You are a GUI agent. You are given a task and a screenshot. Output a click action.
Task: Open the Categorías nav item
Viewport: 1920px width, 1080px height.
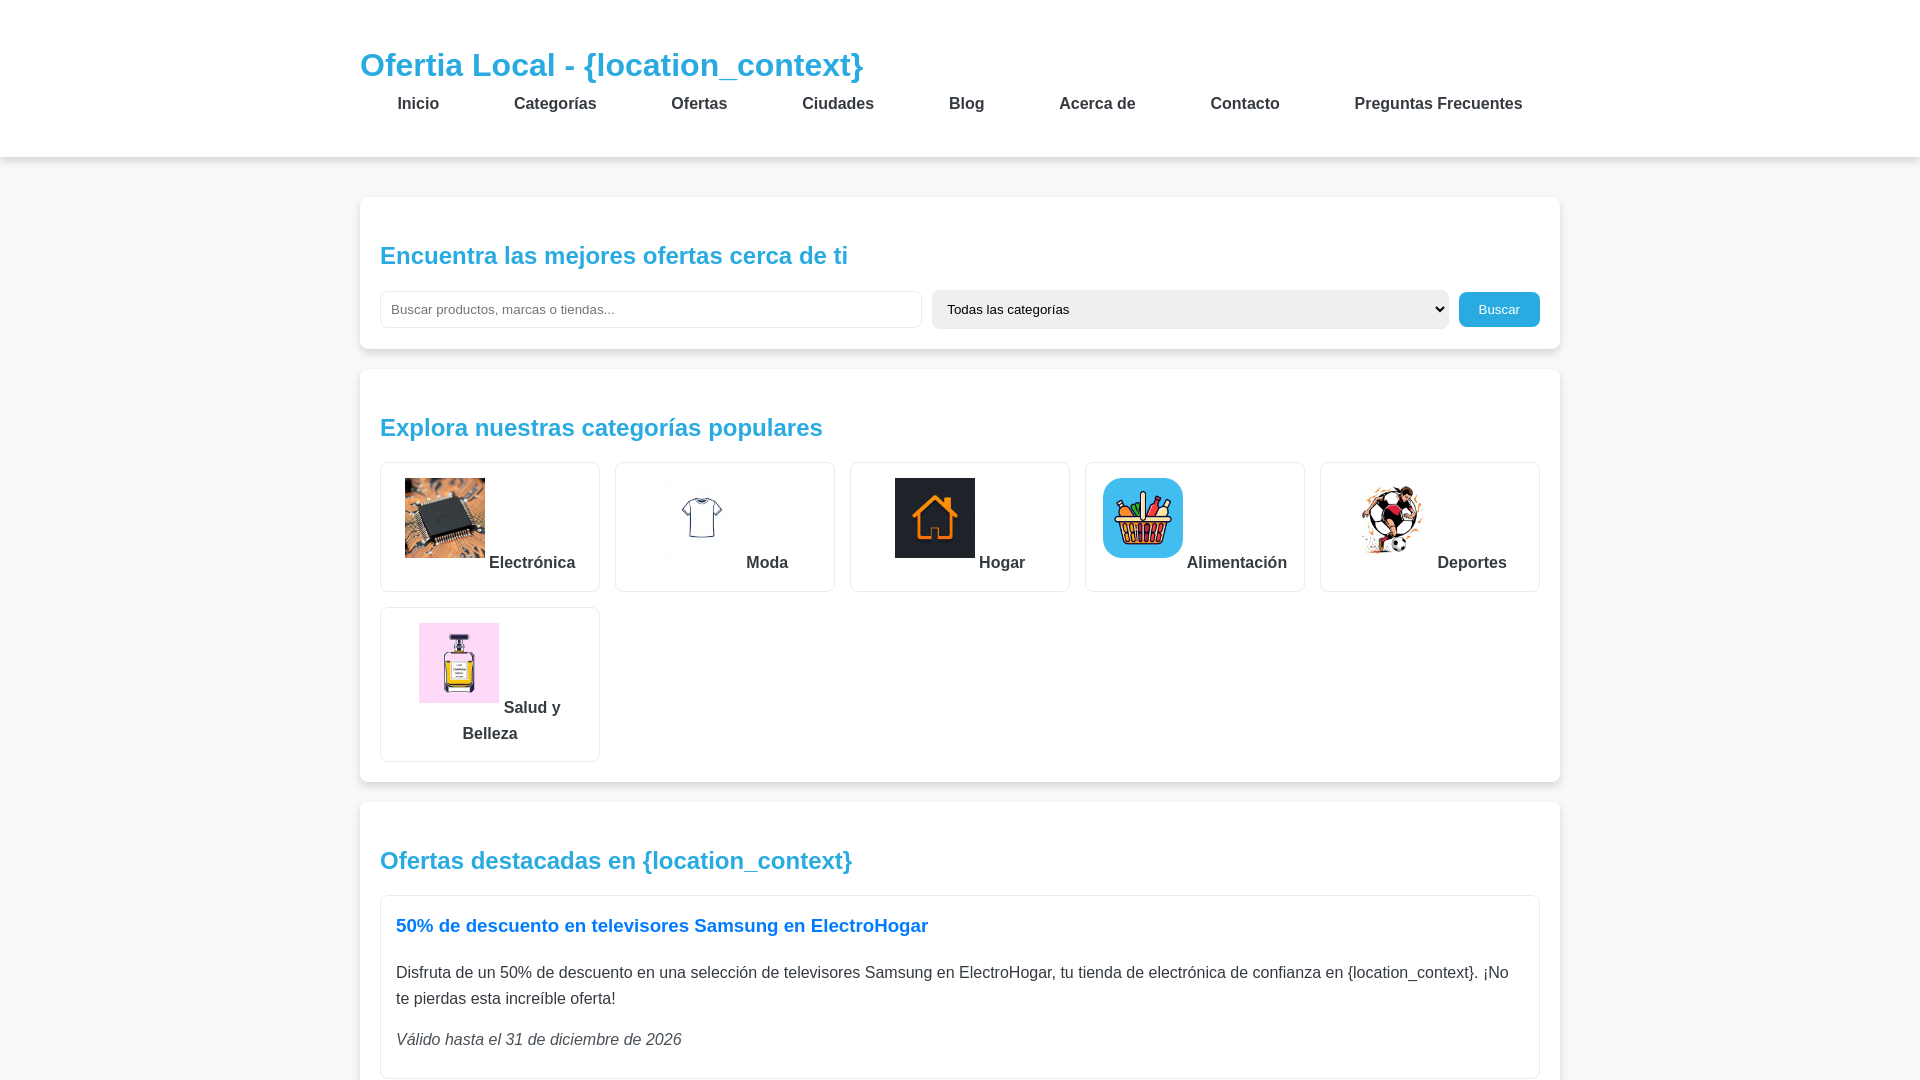555,104
